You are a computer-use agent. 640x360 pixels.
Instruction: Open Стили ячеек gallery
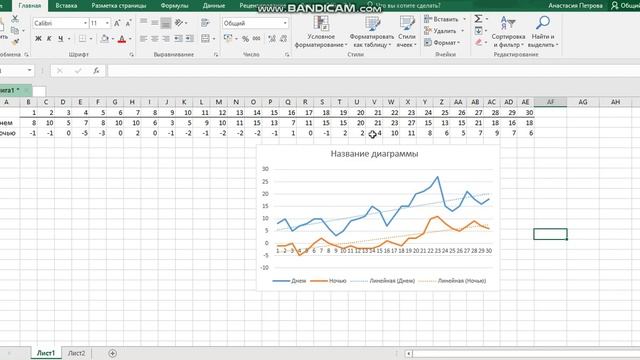(407, 32)
